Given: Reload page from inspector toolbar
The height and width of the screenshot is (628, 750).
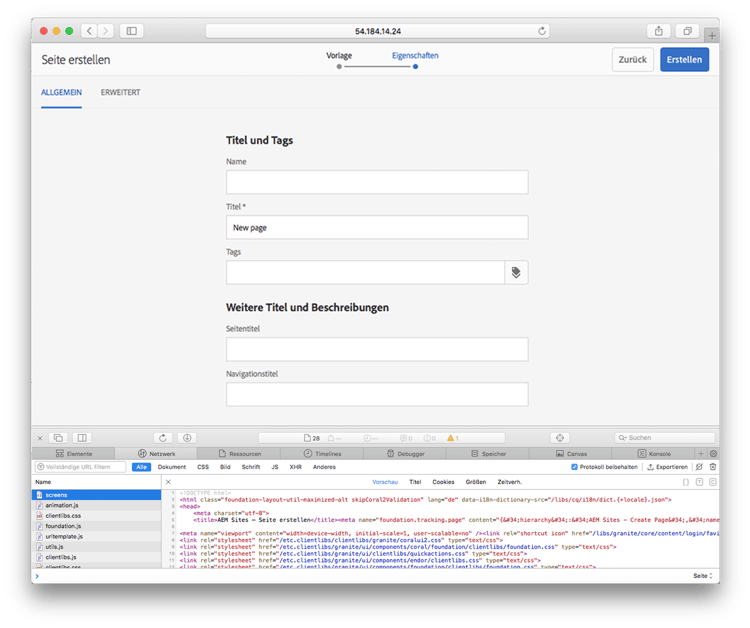Looking at the screenshot, I should click(163, 438).
